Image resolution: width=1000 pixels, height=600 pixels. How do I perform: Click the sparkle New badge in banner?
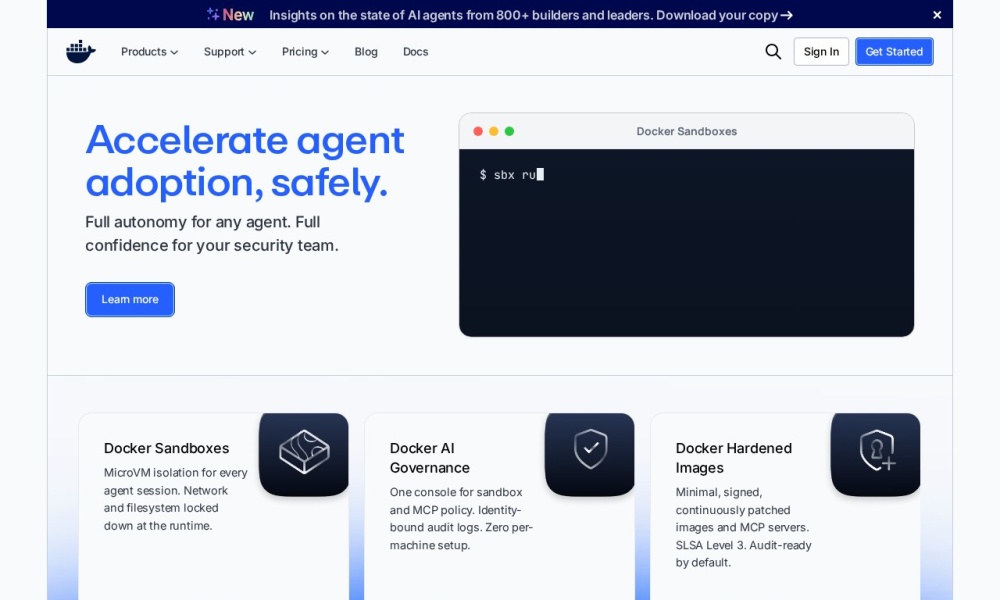click(x=230, y=15)
